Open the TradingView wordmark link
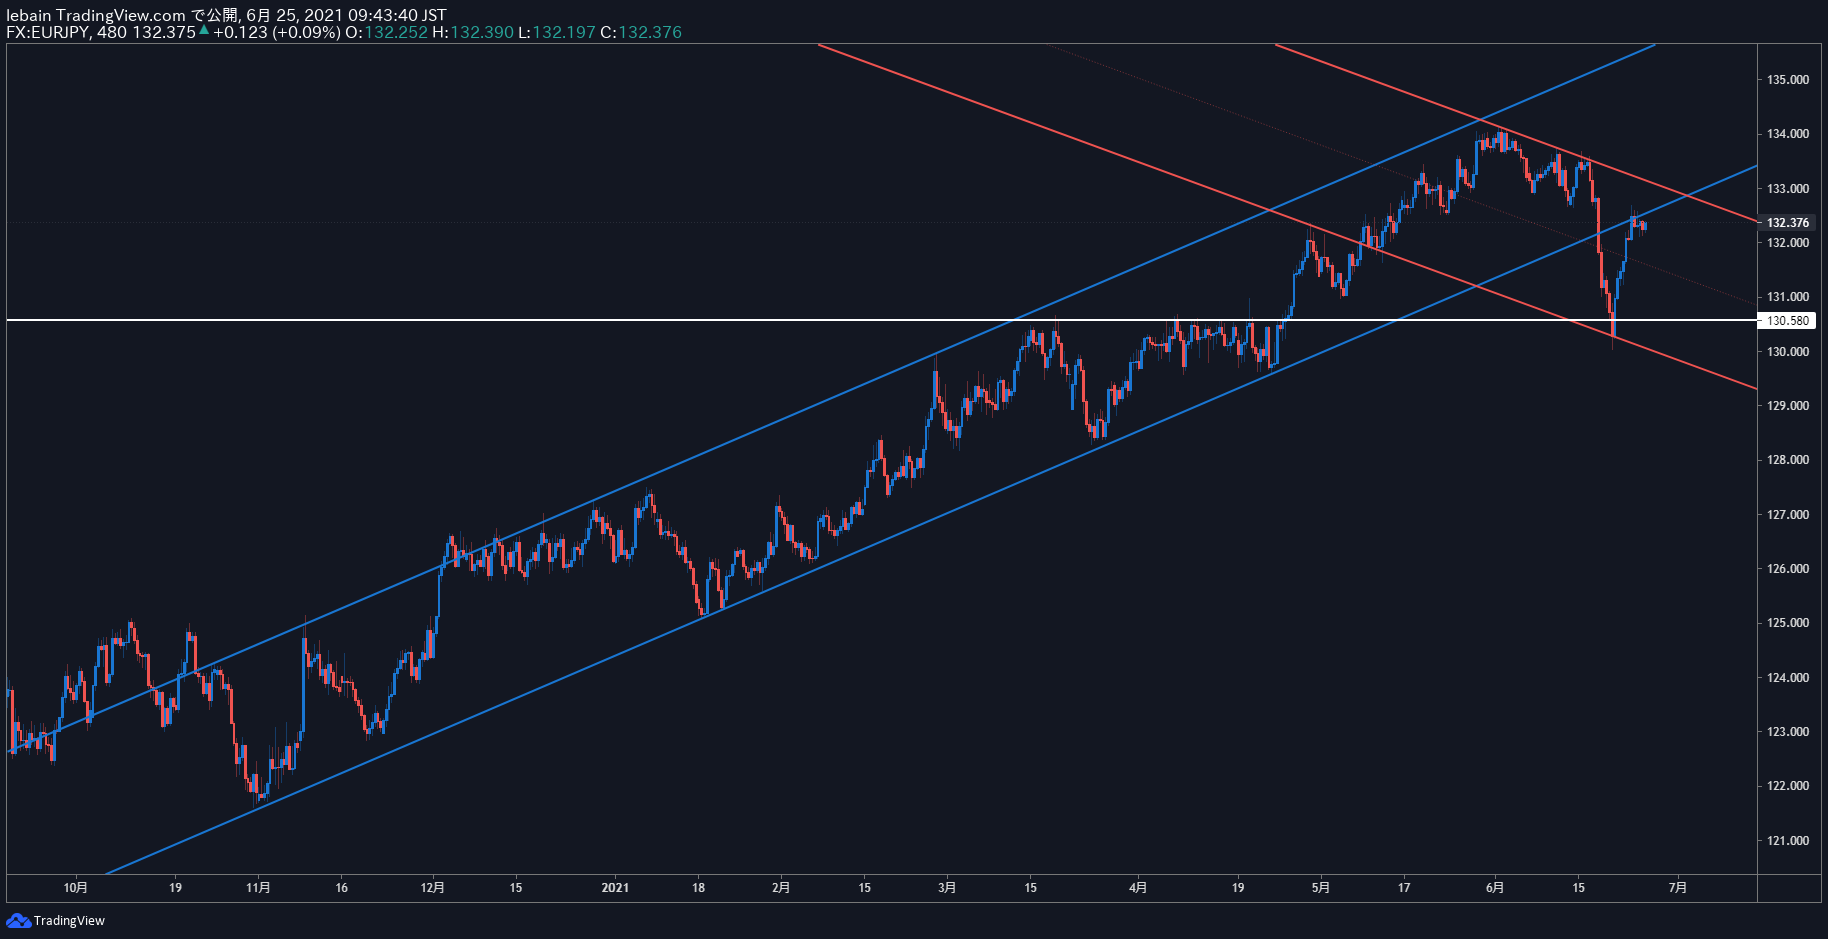The image size is (1828, 939). click(x=69, y=920)
